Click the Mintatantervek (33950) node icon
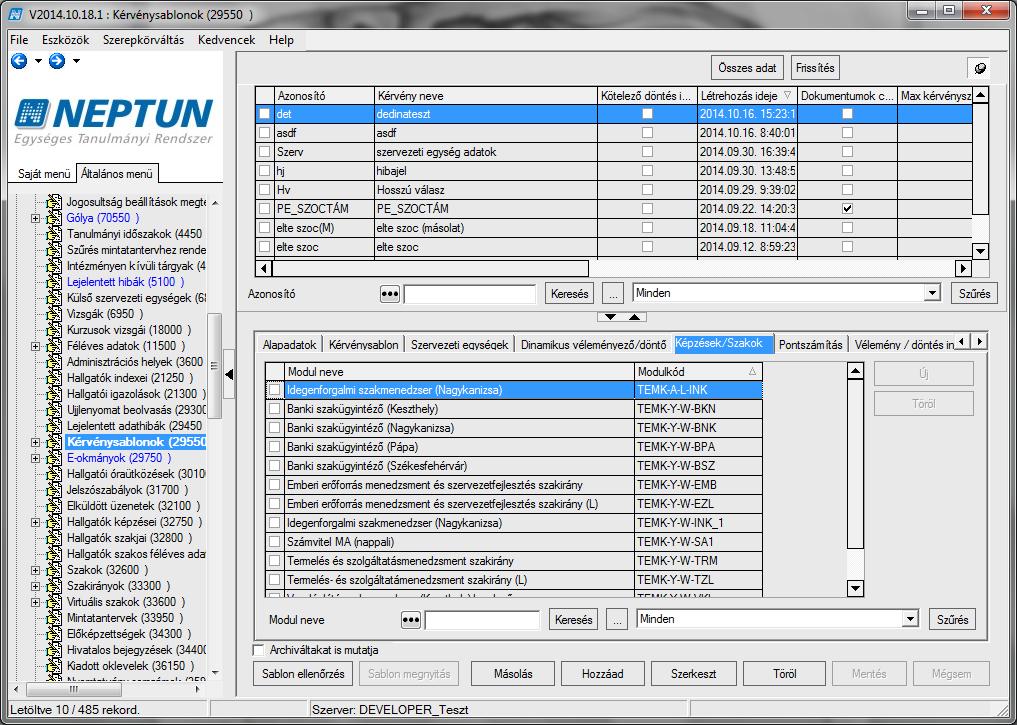The image size is (1017, 725). pos(54,618)
